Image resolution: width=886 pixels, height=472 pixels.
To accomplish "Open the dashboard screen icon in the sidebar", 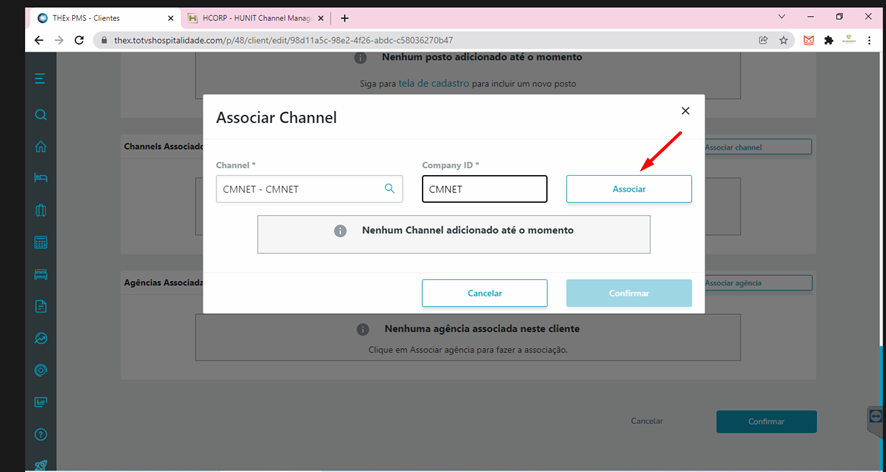I will coord(40,402).
